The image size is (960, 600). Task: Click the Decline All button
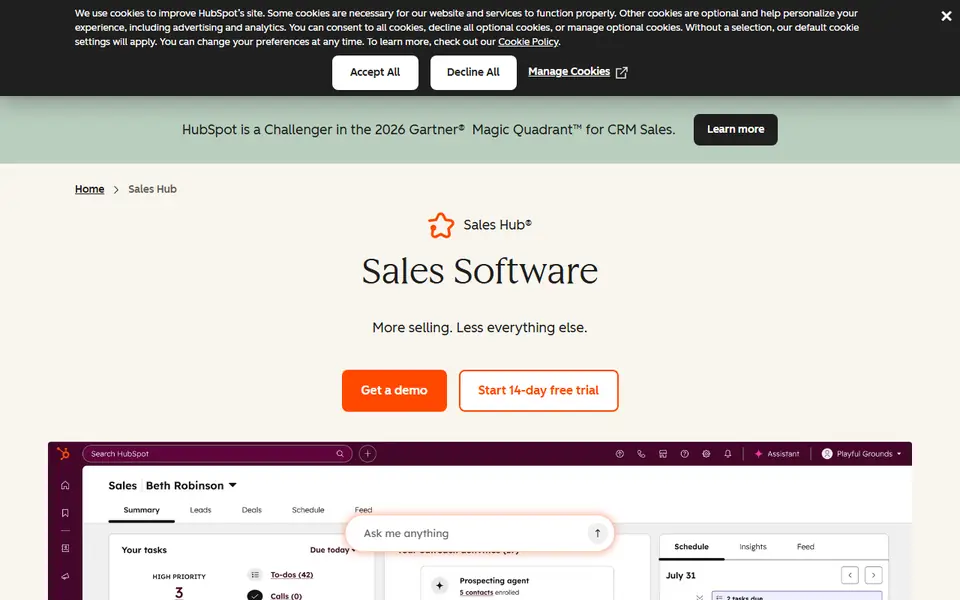pos(473,72)
